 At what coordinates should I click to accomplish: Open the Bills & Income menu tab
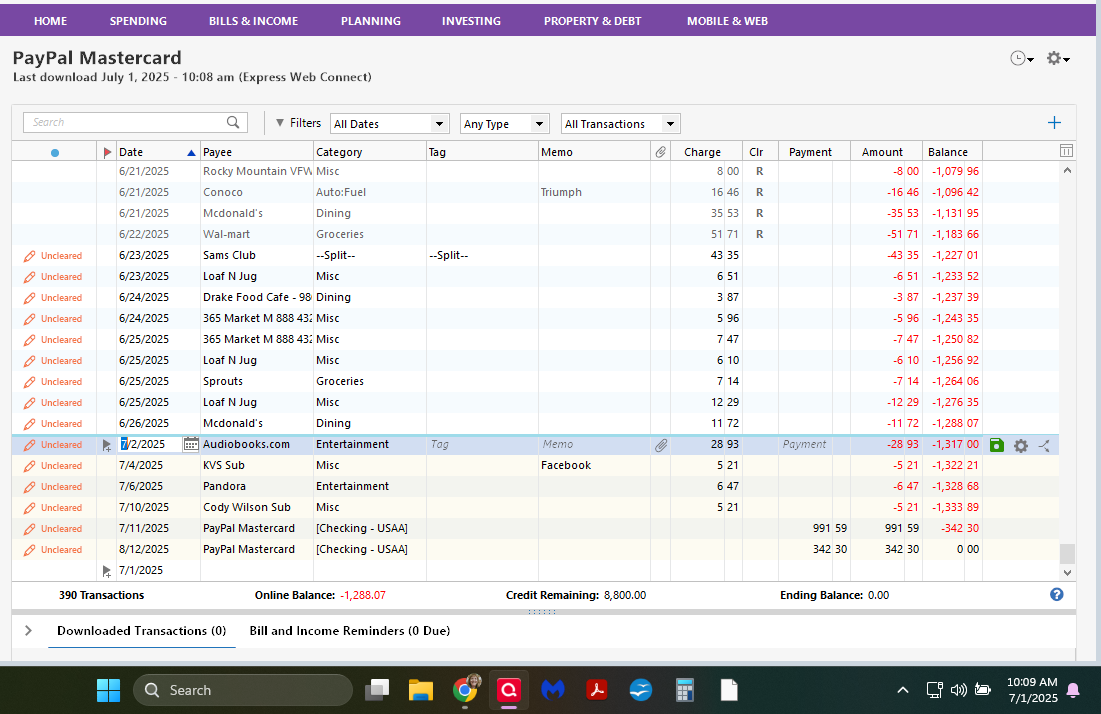(253, 21)
